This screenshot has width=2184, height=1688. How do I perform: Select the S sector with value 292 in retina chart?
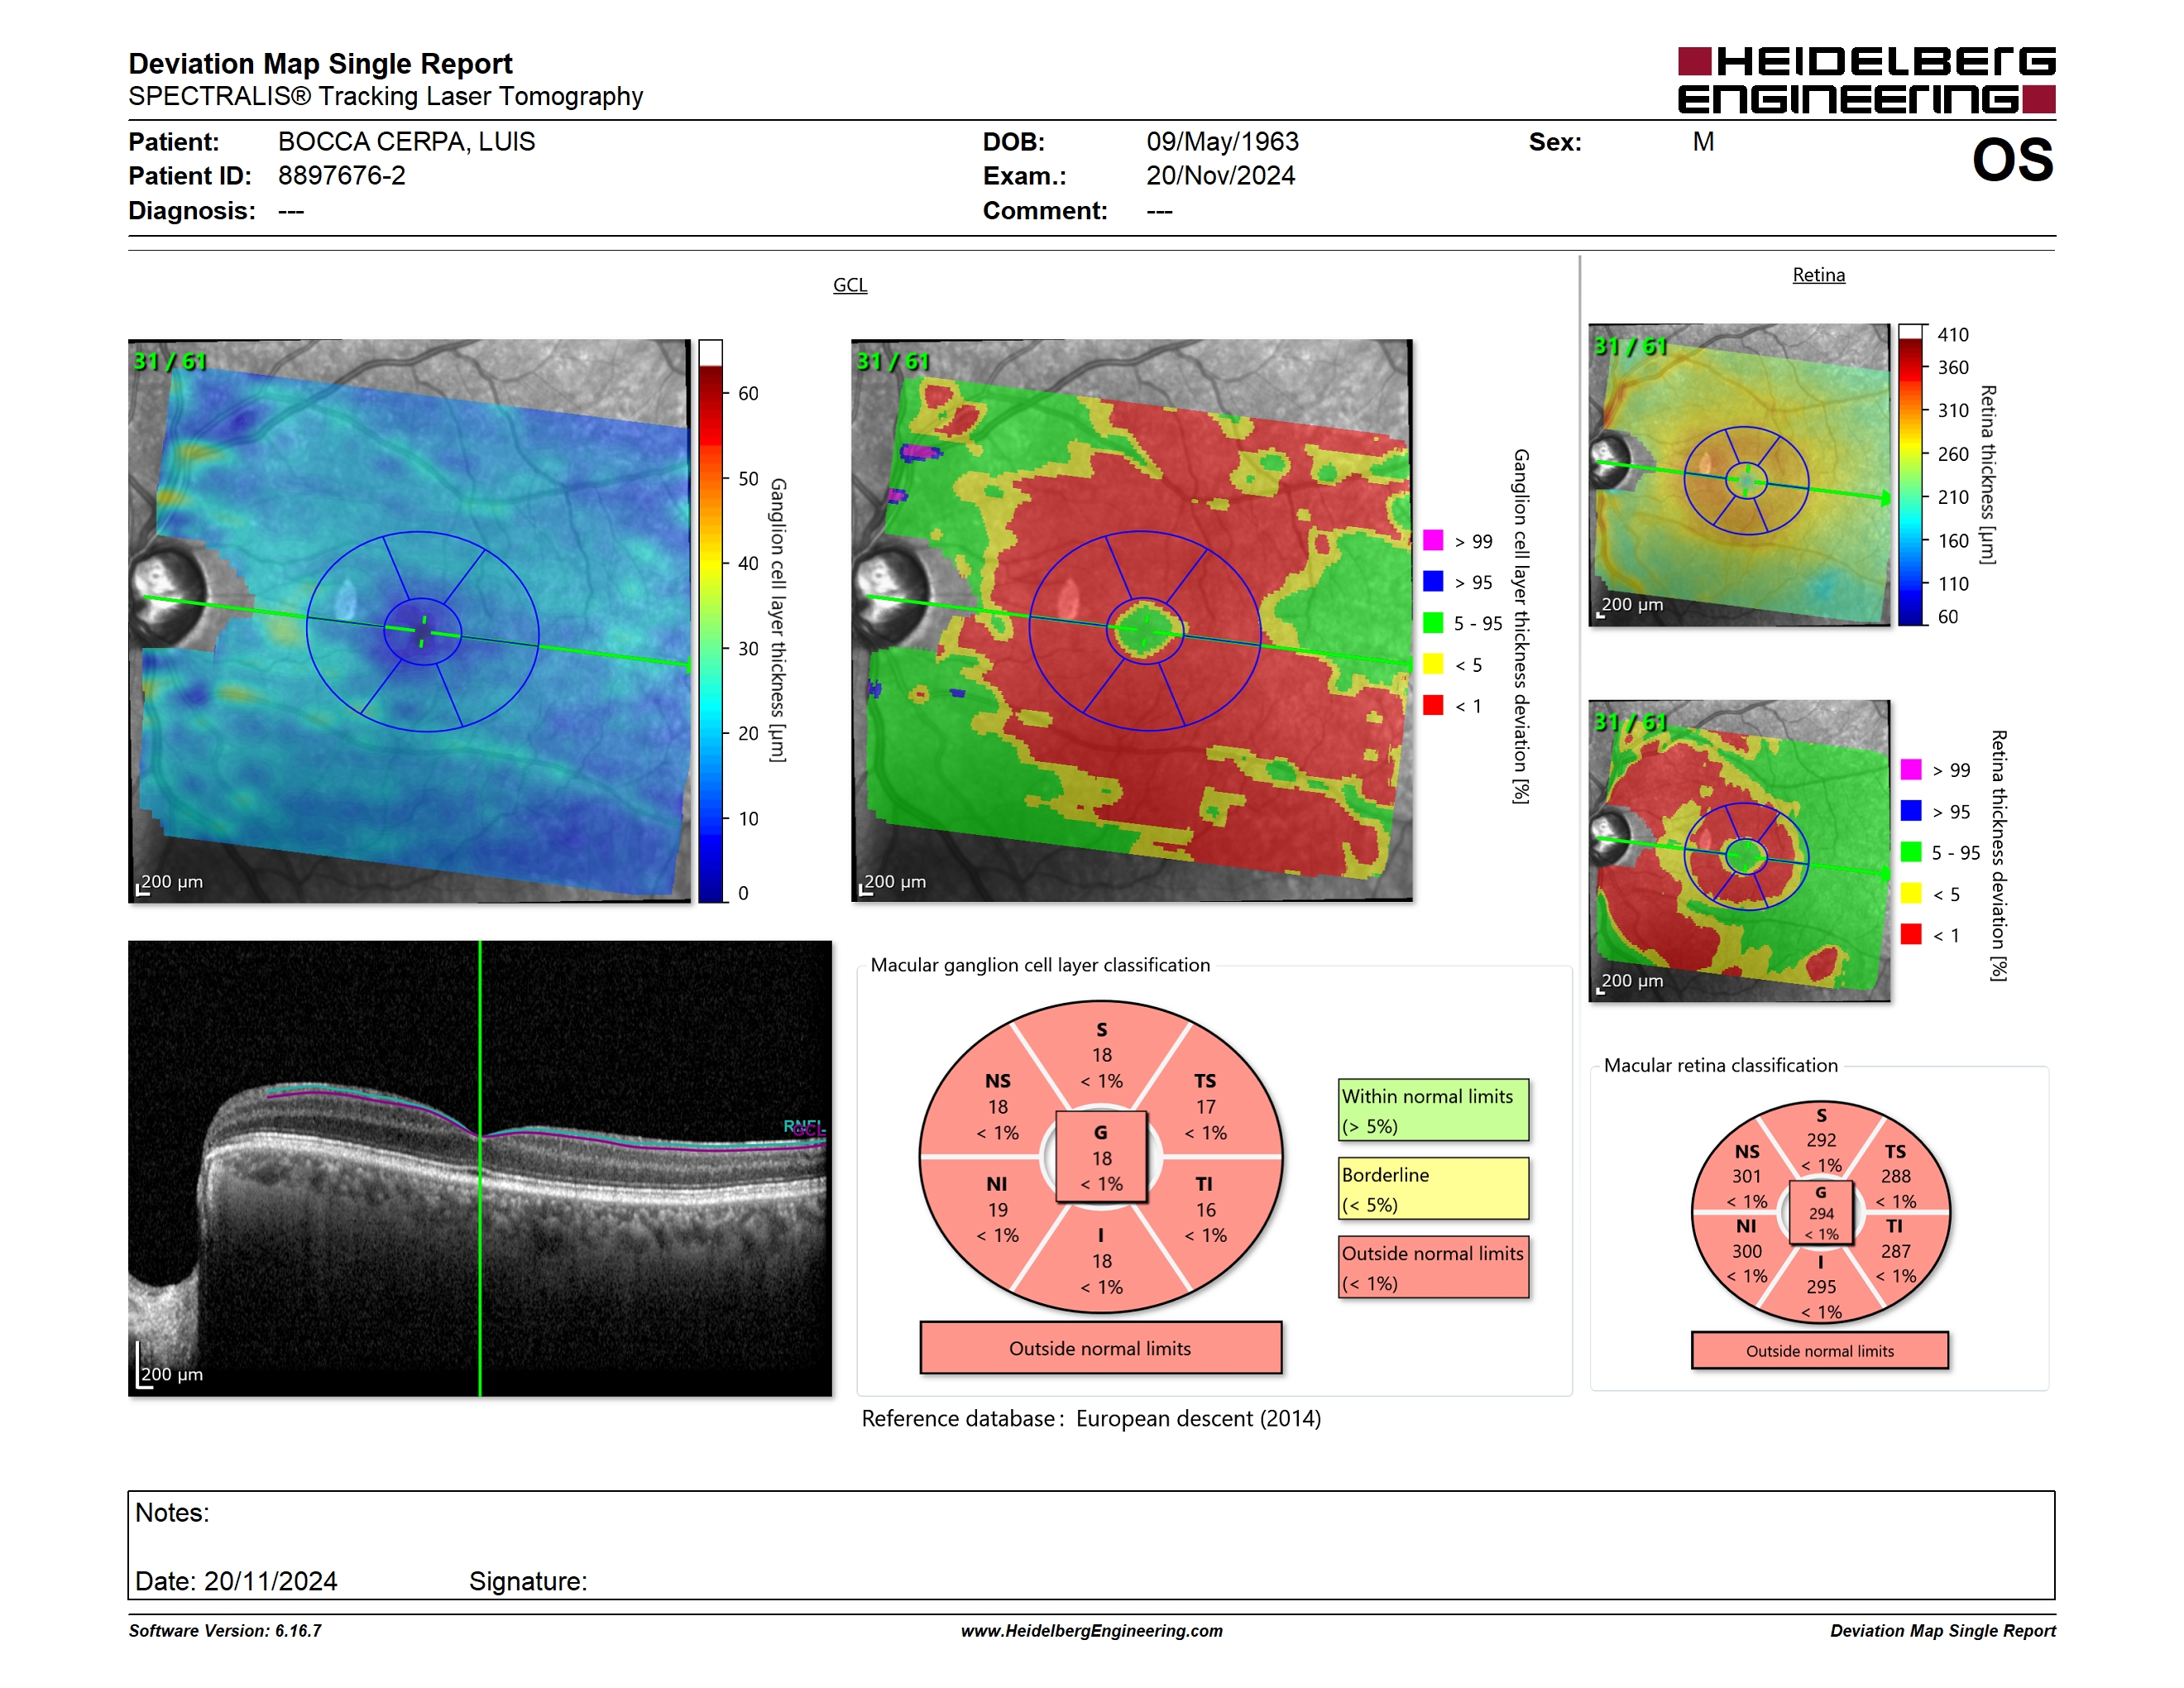(1821, 1140)
